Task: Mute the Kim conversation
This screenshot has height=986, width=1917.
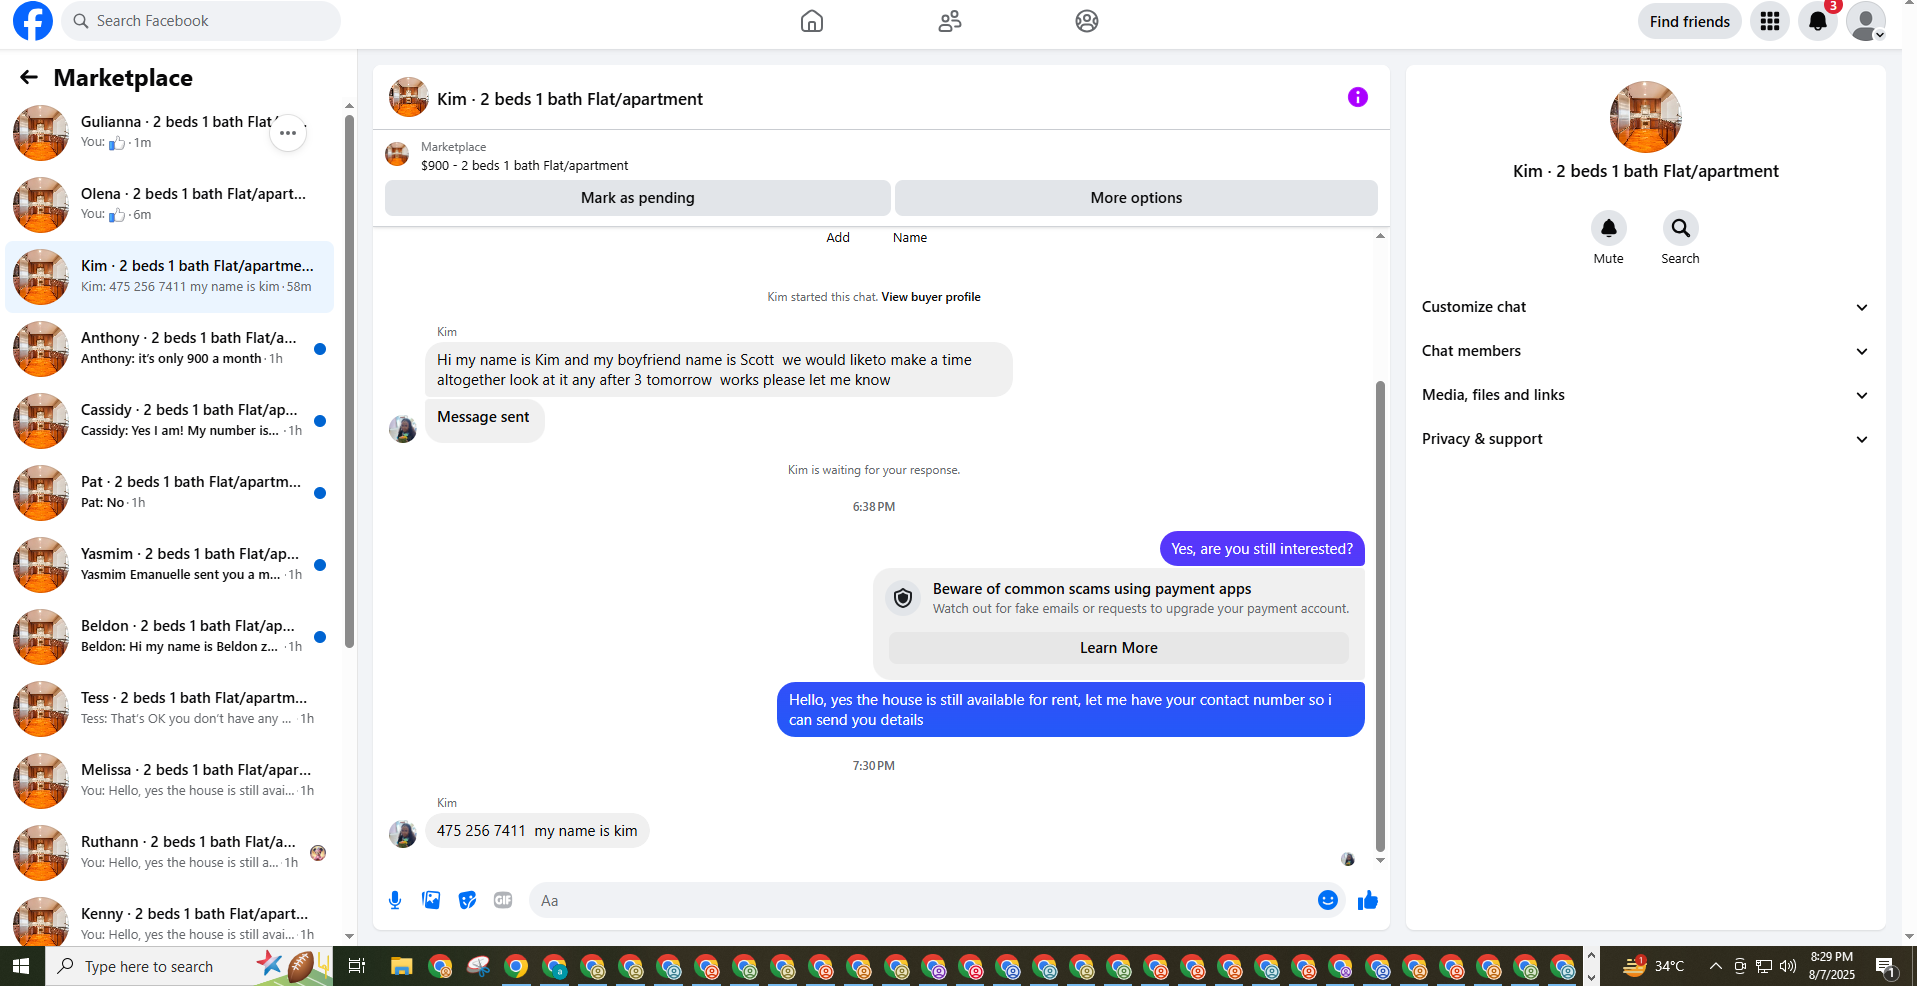Action: click(1609, 228)
